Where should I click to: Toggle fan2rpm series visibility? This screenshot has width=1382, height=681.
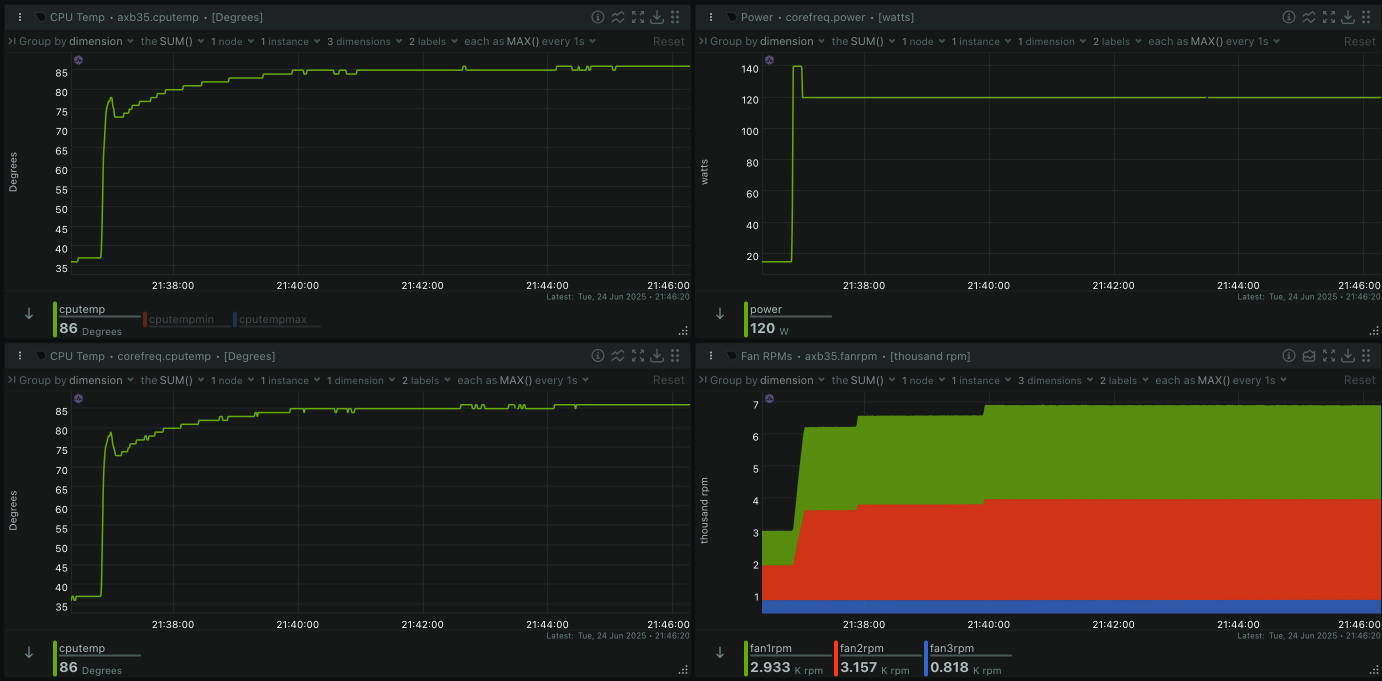[861, 648]
